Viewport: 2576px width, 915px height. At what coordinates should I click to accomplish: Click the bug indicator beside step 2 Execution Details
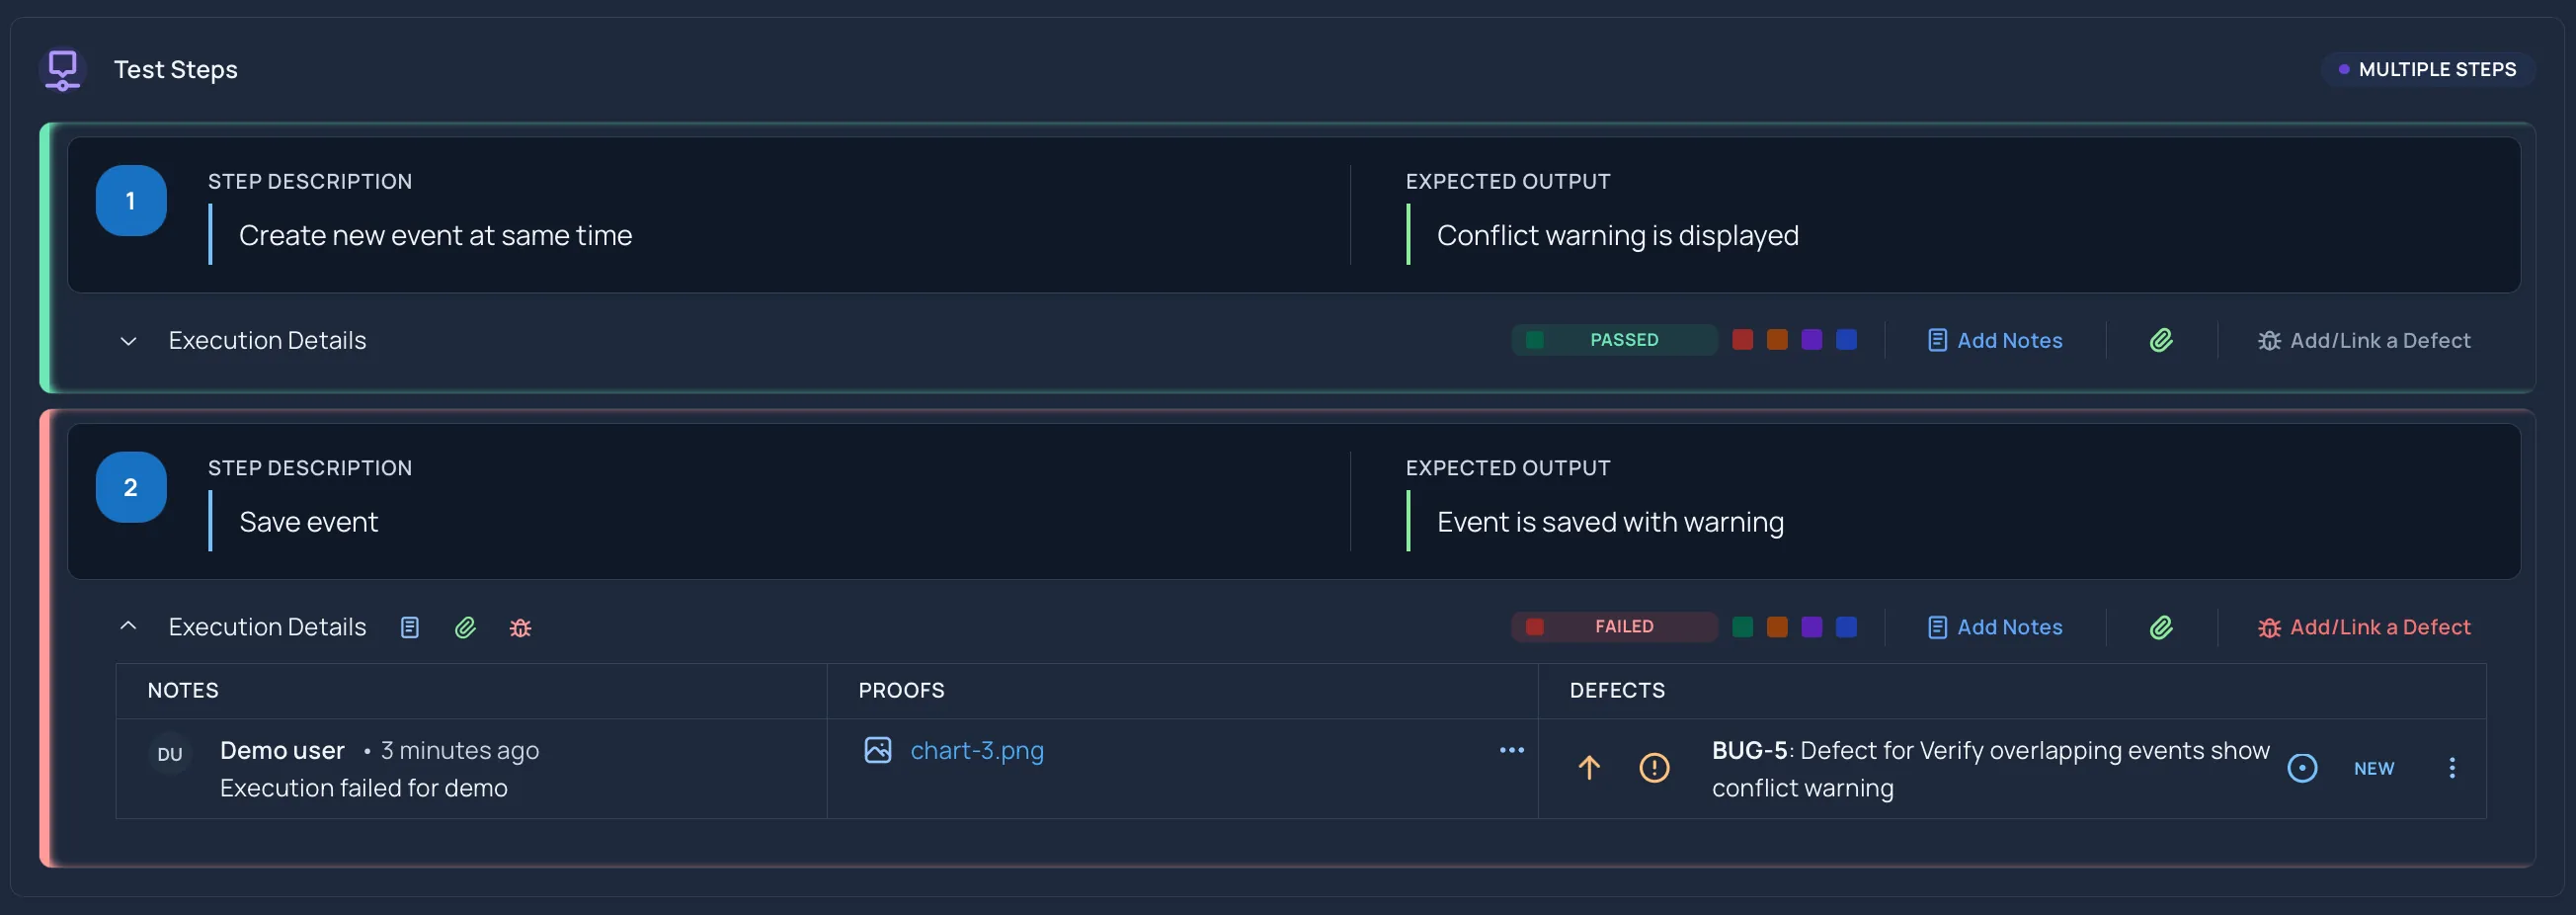[x=521, y=628]
